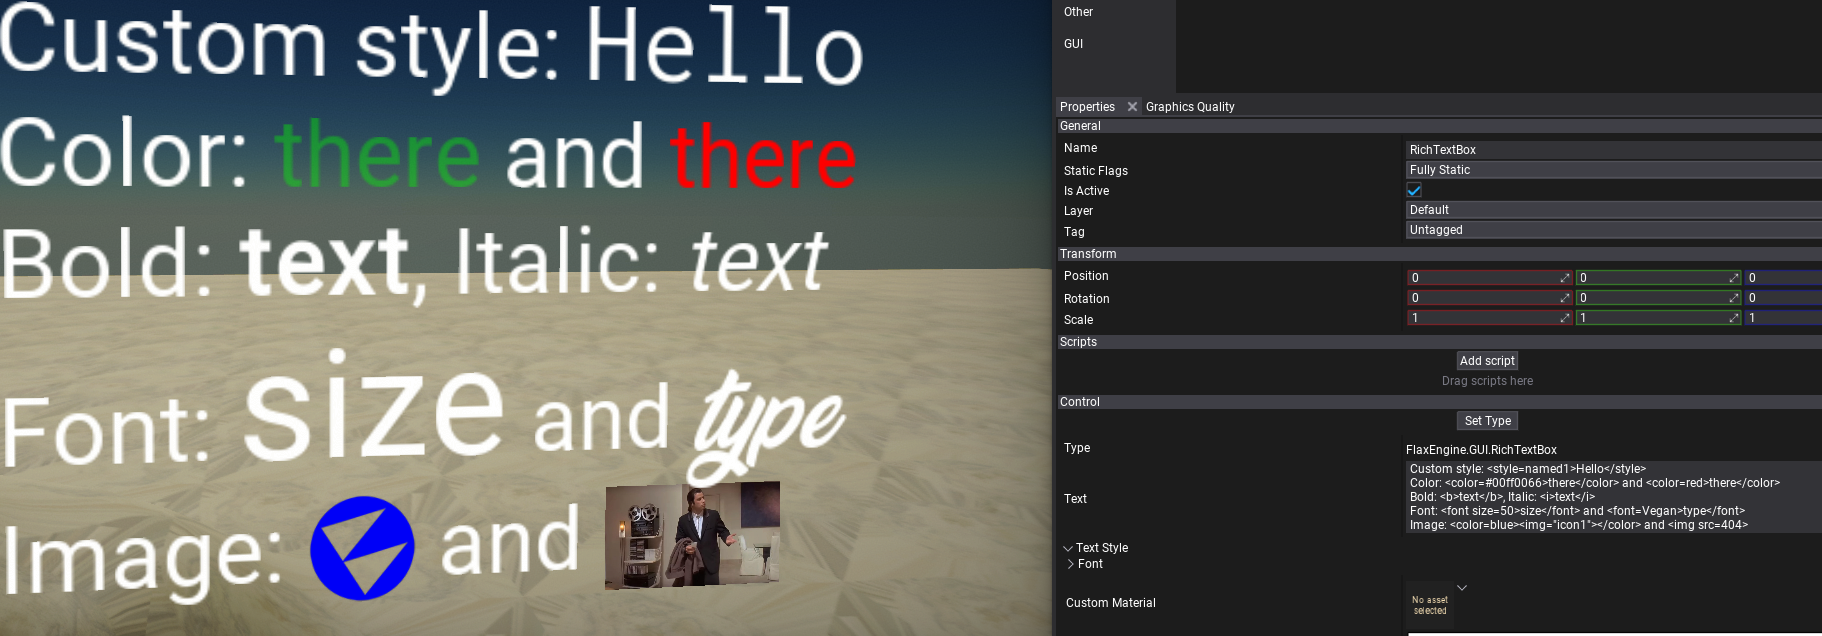The width and height of the screenshot is (1822, 636).
Task: Click Position Y slide-drag arrow icon
Action: (1733, 278)
